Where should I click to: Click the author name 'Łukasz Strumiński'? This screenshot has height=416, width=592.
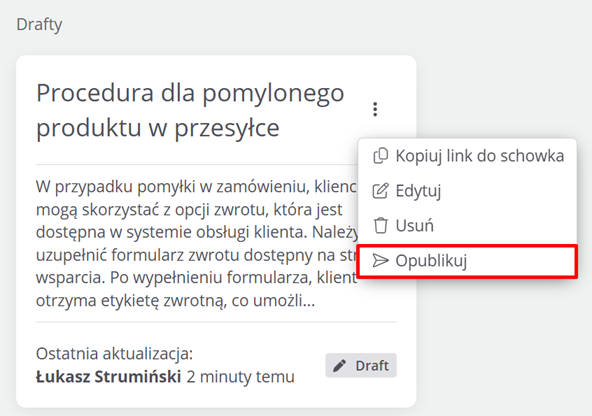[108, 376]
